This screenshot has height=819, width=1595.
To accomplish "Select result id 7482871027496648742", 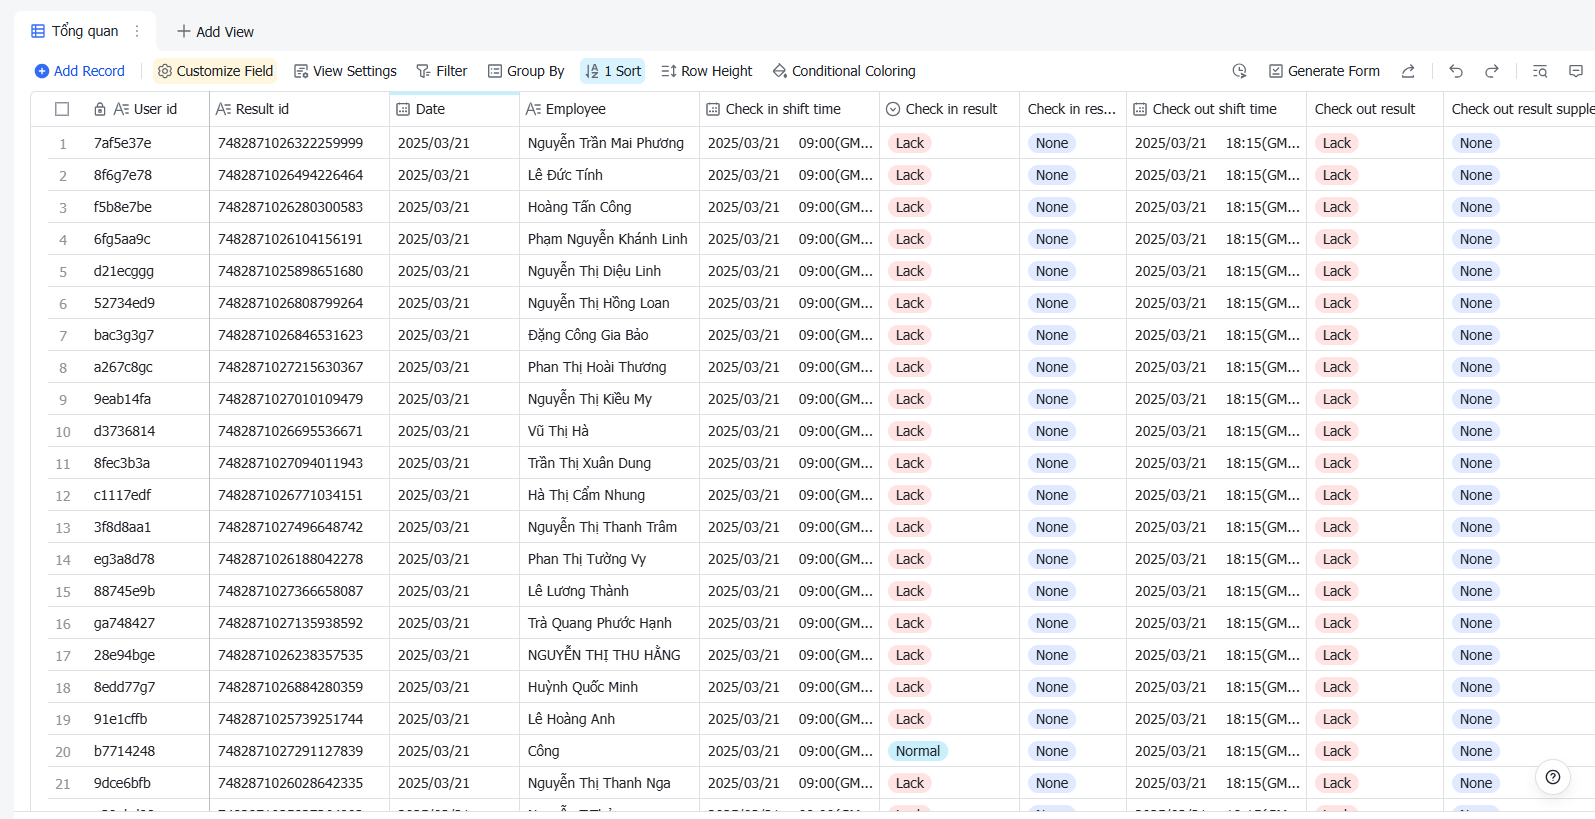I will [x=299, y=527].
